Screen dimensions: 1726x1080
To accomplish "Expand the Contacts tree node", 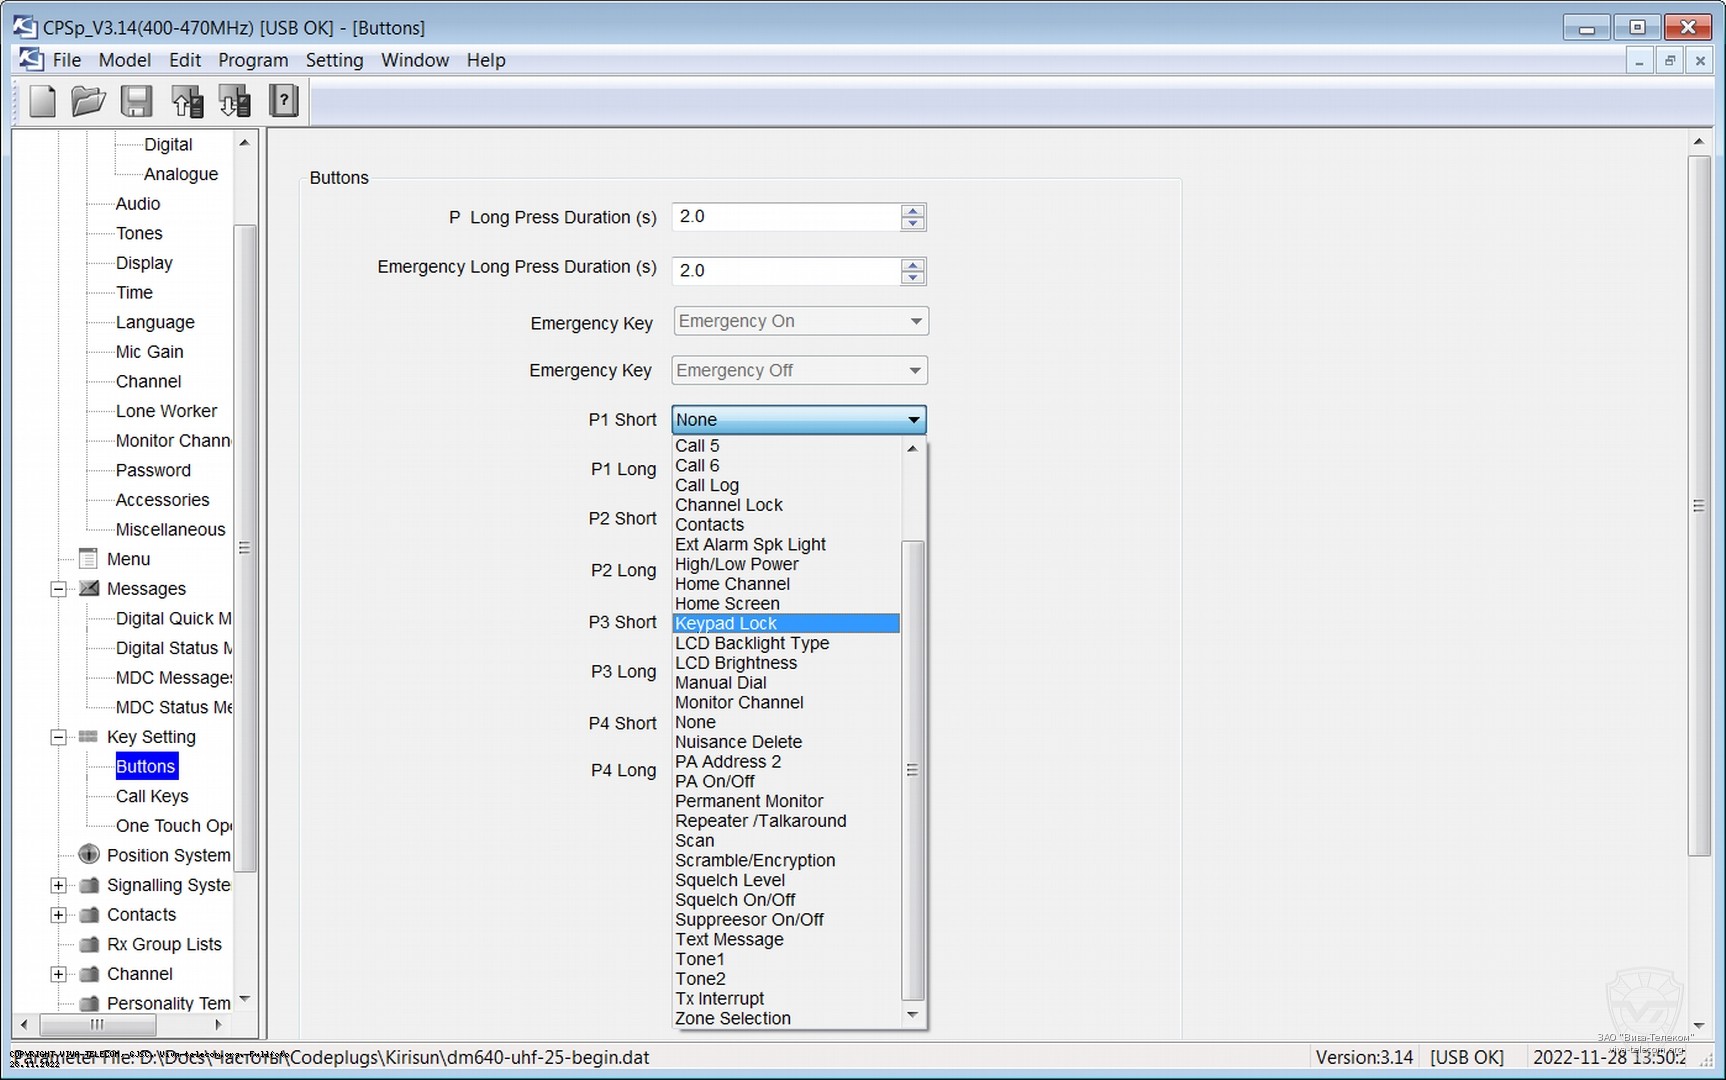I will (59, 915).
